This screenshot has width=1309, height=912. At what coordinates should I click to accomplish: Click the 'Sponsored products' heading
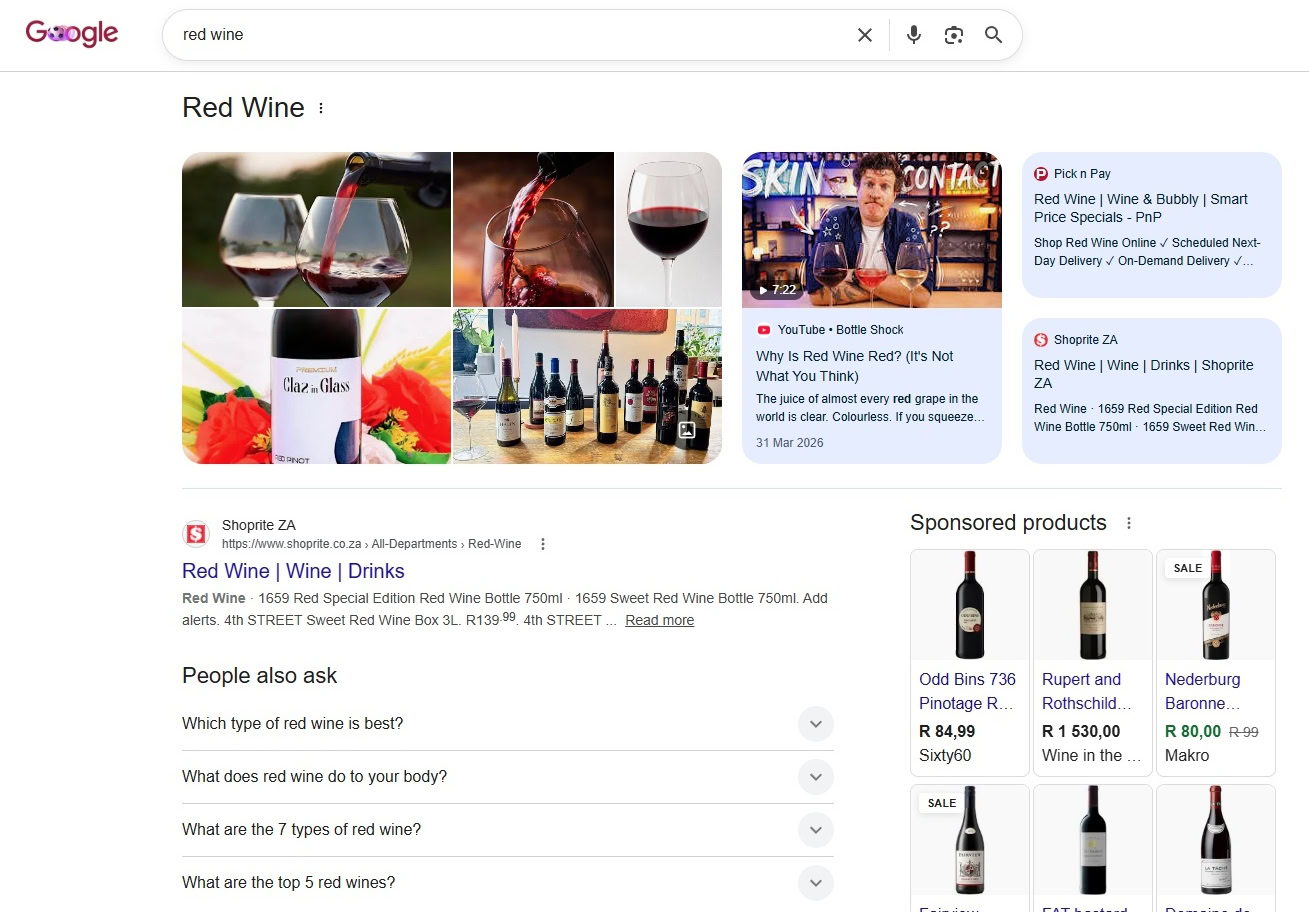coord(1008,523)
